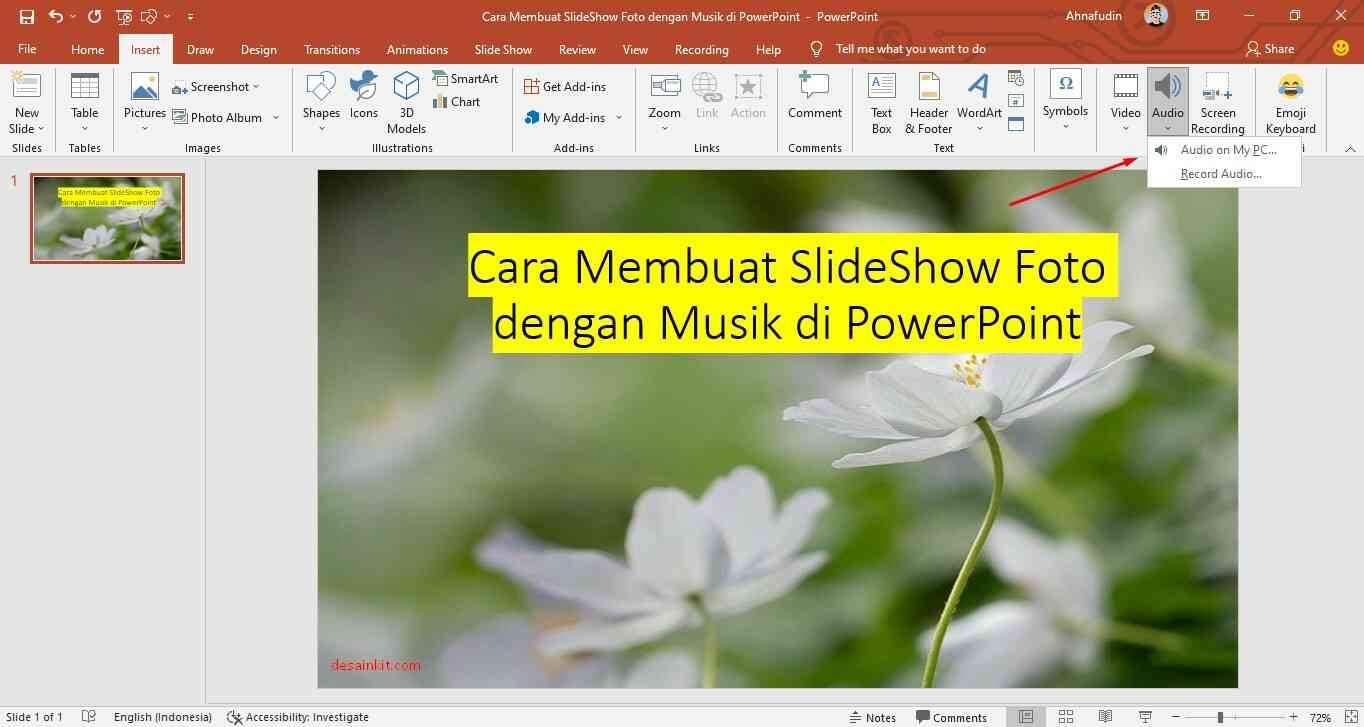1364x727 pixels.
Task: Click English (Indonesia) language indicator
Action: [x=162, y=717]
